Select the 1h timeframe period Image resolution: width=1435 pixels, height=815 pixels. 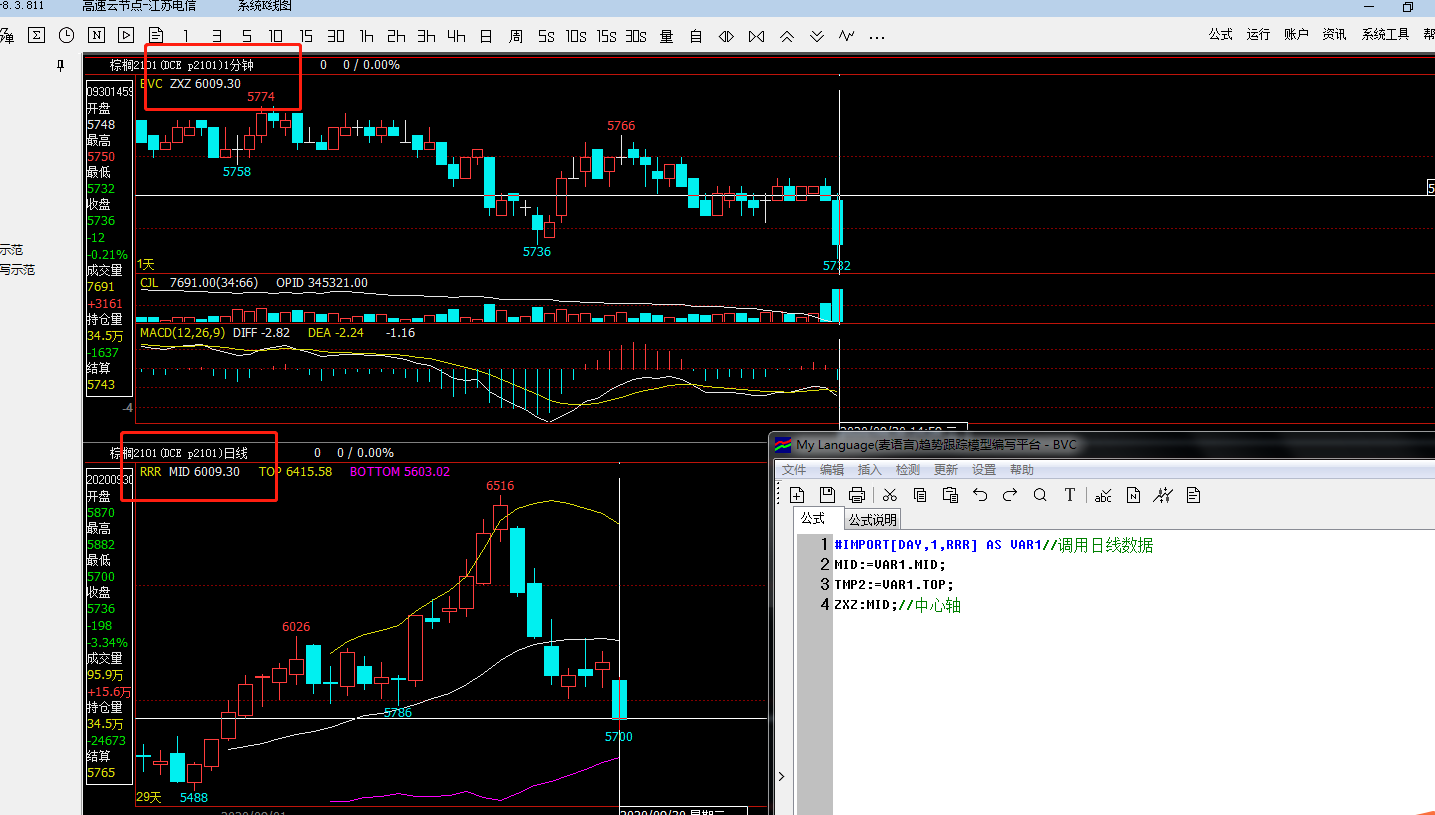click(x=367, y=36)
